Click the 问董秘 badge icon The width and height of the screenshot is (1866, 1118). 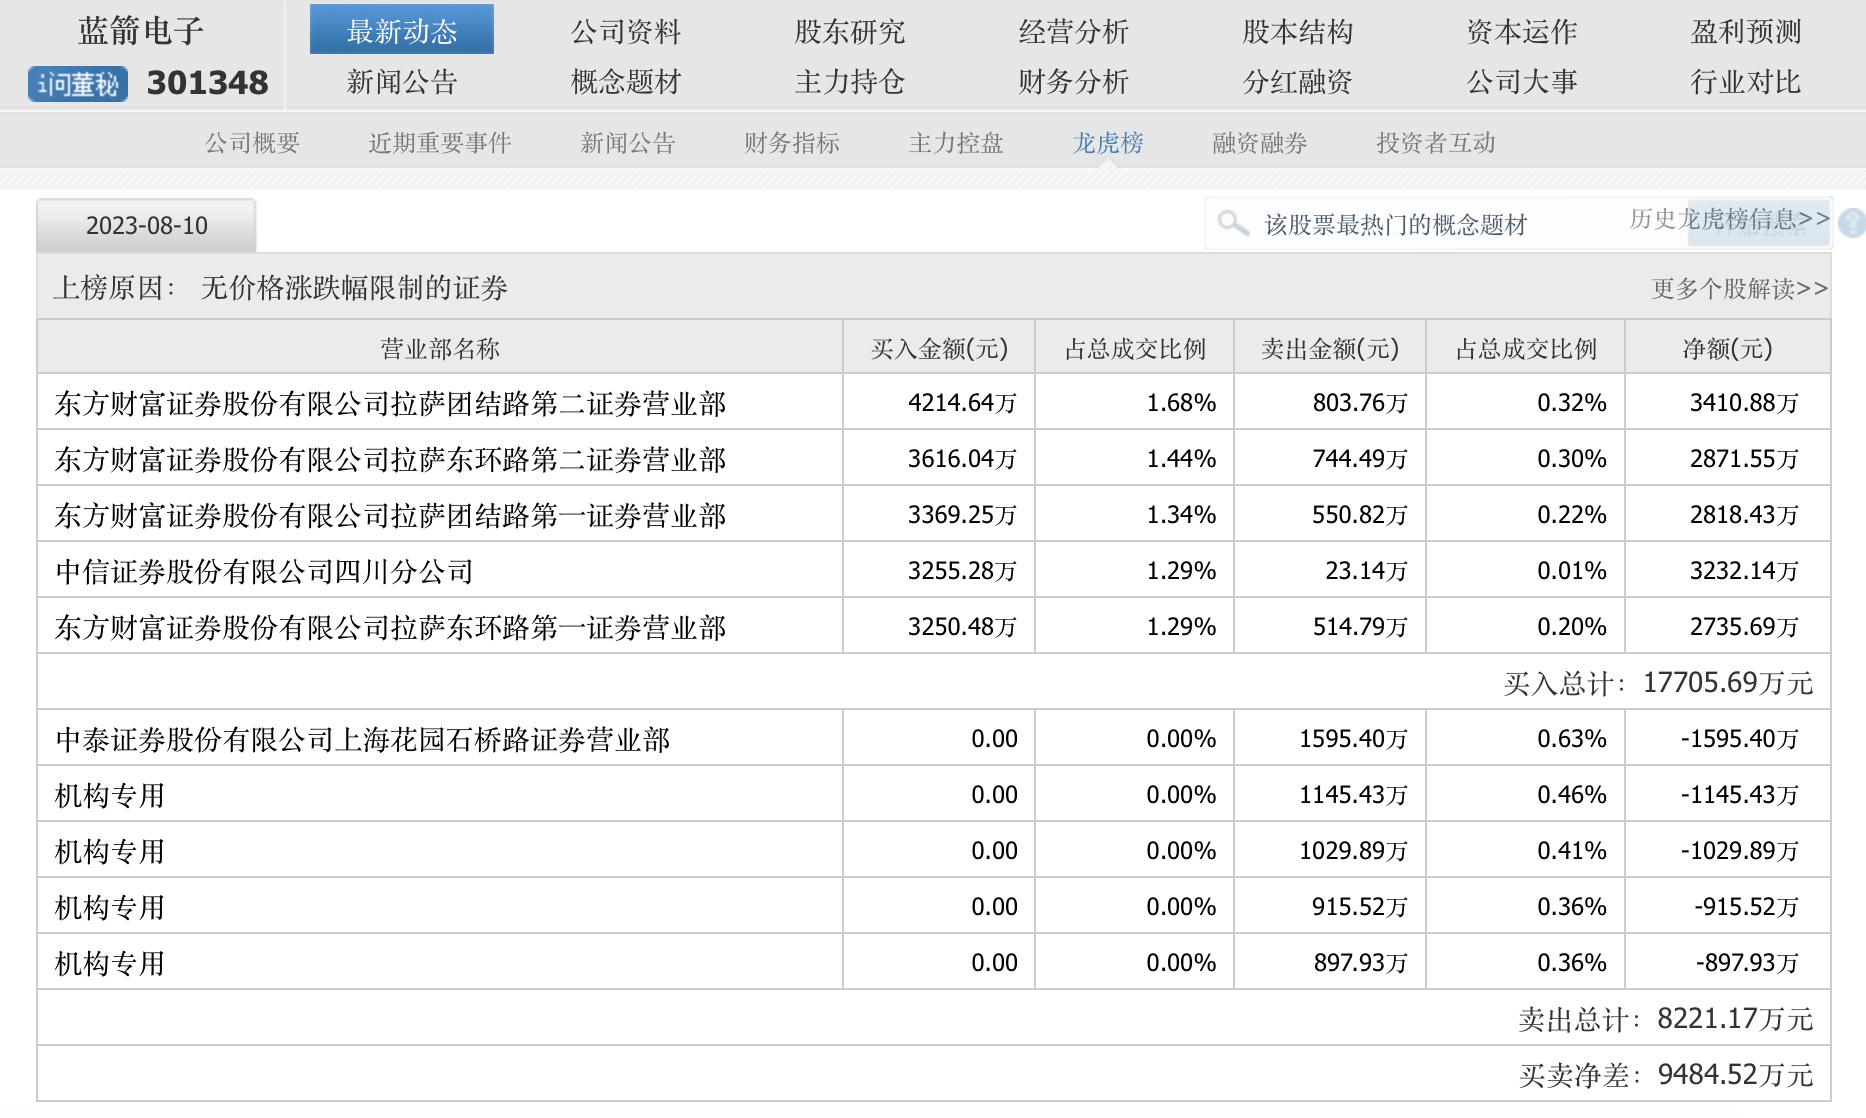(x=78, y=84)
